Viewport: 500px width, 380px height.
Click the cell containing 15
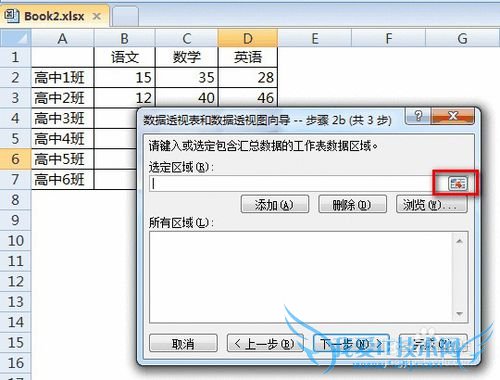click(125, 78)
